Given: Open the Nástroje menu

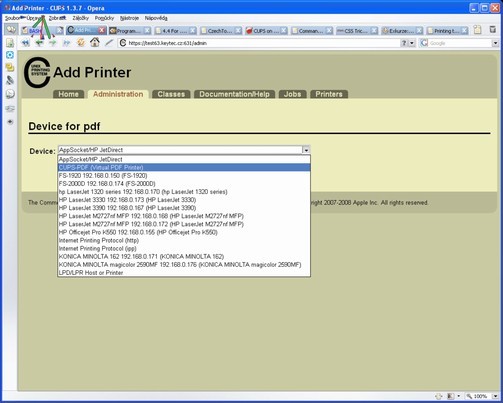Looking at the screenshot, I should click(129, 18).
